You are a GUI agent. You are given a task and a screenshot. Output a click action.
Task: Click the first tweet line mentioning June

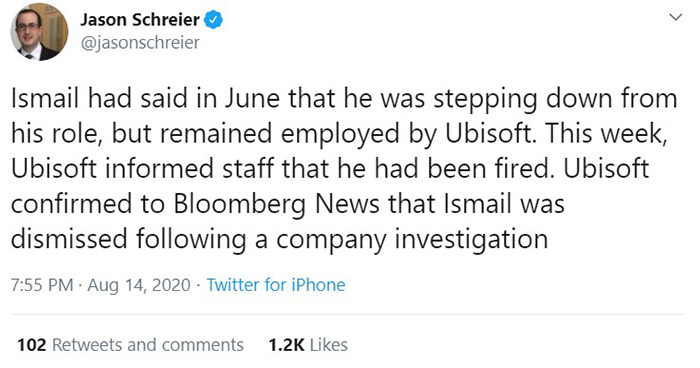pos(344,99)
